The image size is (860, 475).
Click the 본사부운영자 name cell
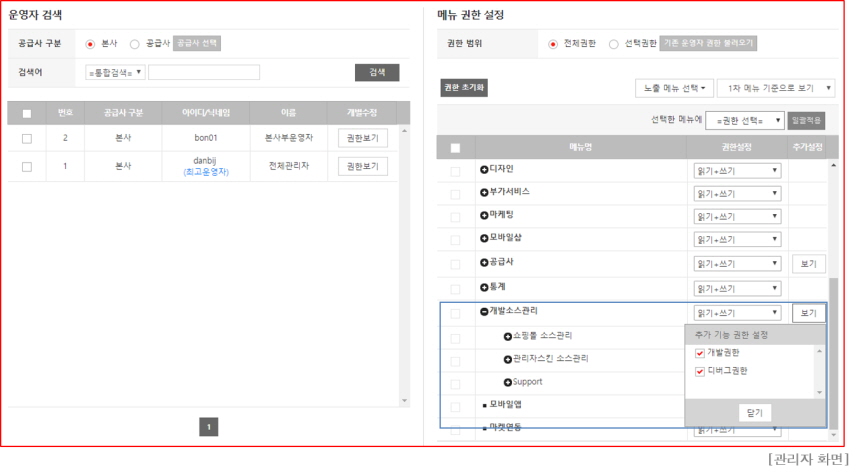click(x=288, y=138)
